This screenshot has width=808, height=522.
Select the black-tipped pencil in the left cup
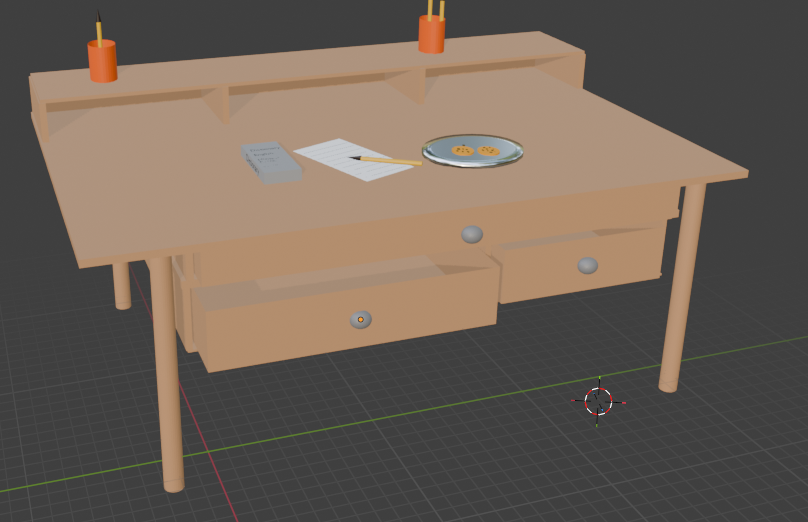[98, 28]
